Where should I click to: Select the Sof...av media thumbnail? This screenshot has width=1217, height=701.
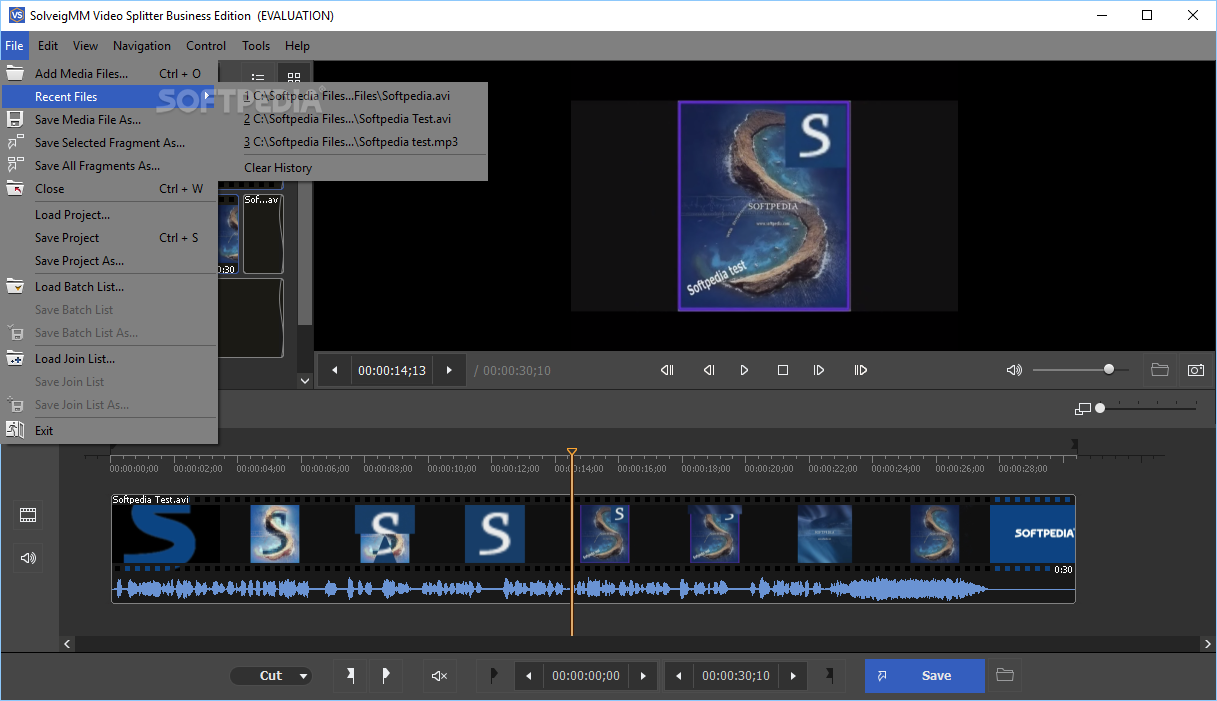tap(263, 234)
